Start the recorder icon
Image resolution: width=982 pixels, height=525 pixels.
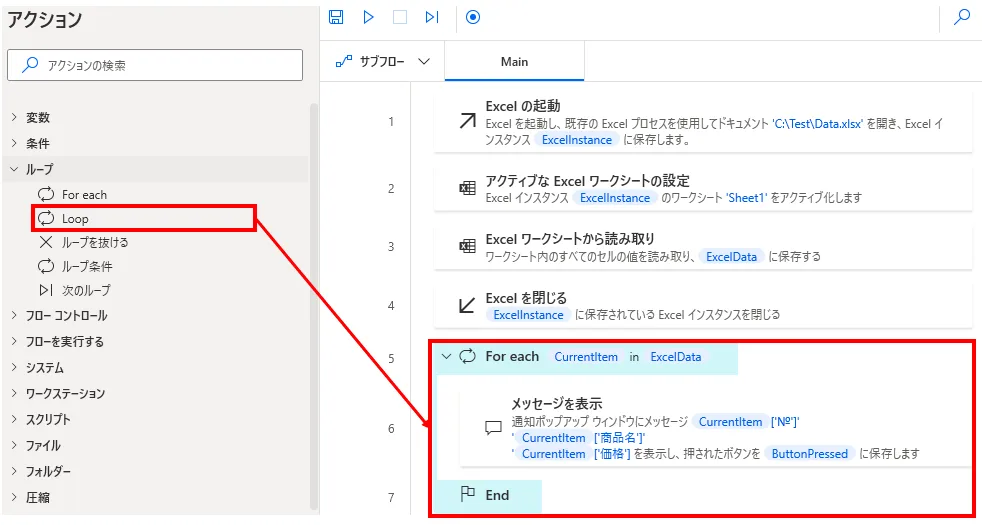point(473,17)
